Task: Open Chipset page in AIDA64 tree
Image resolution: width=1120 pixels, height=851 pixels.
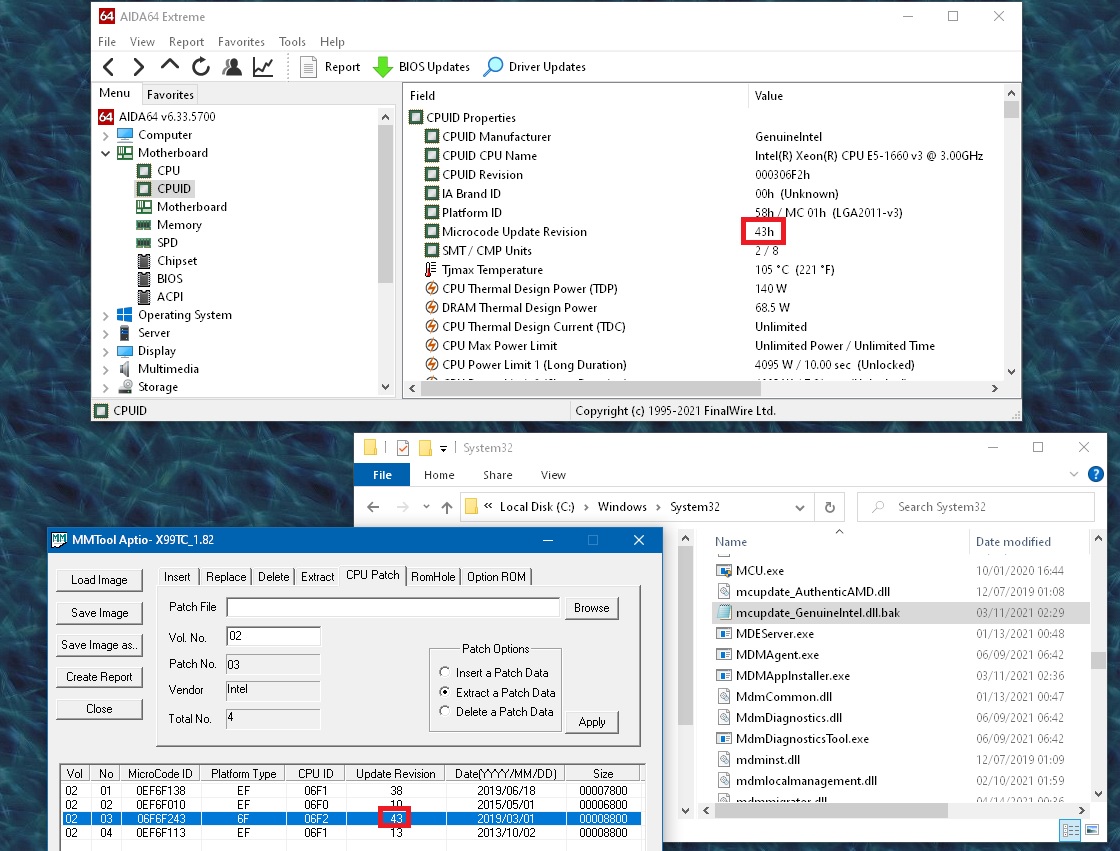Action: pyautogui.click(x=176, y=261)
